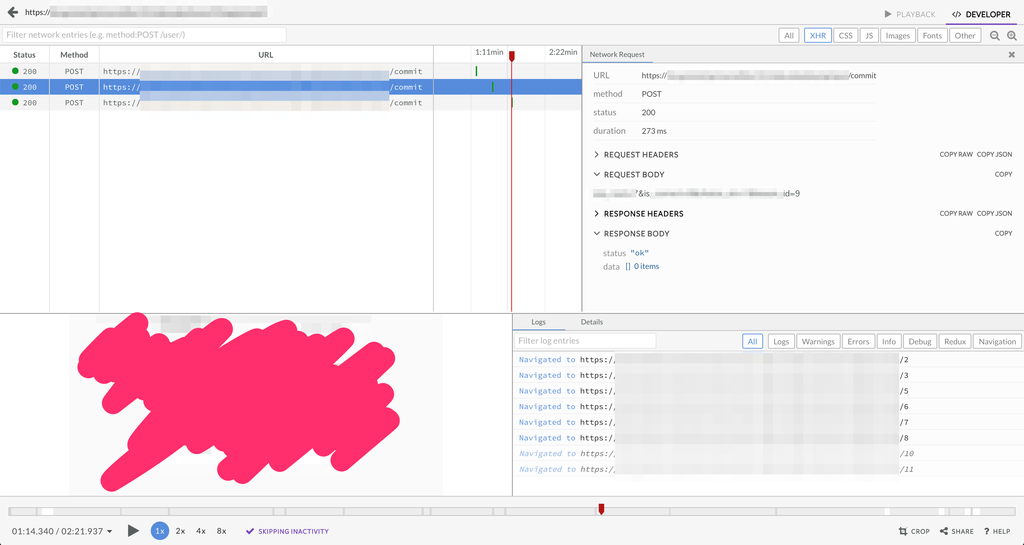Copy the request body
Viewport: 1024px width, 545px height.
pyautogui.click(x=1003, y=174)
